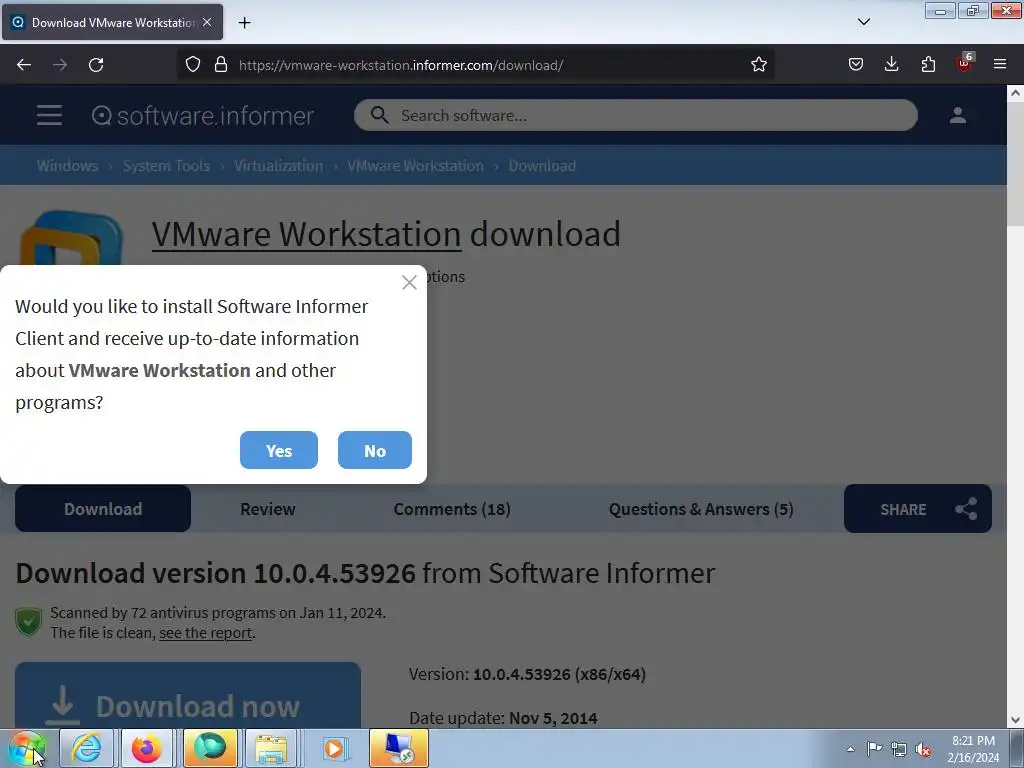Screen dimensions: 1024x768
Task: Open the System Tools breadcrumb
Action: (167, 166)
